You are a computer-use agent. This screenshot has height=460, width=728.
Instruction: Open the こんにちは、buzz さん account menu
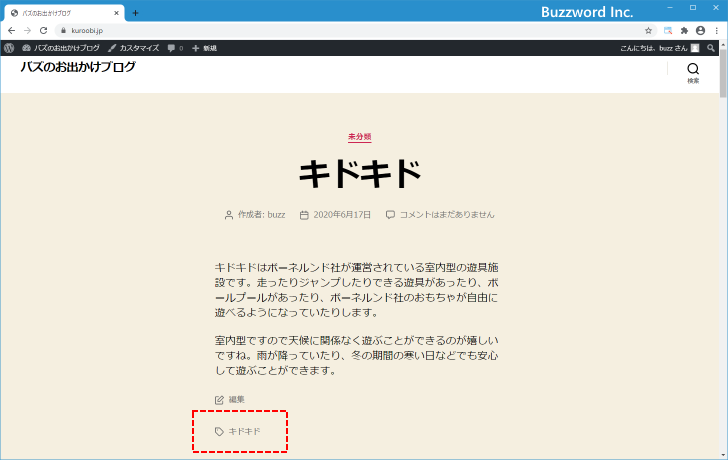659,48
